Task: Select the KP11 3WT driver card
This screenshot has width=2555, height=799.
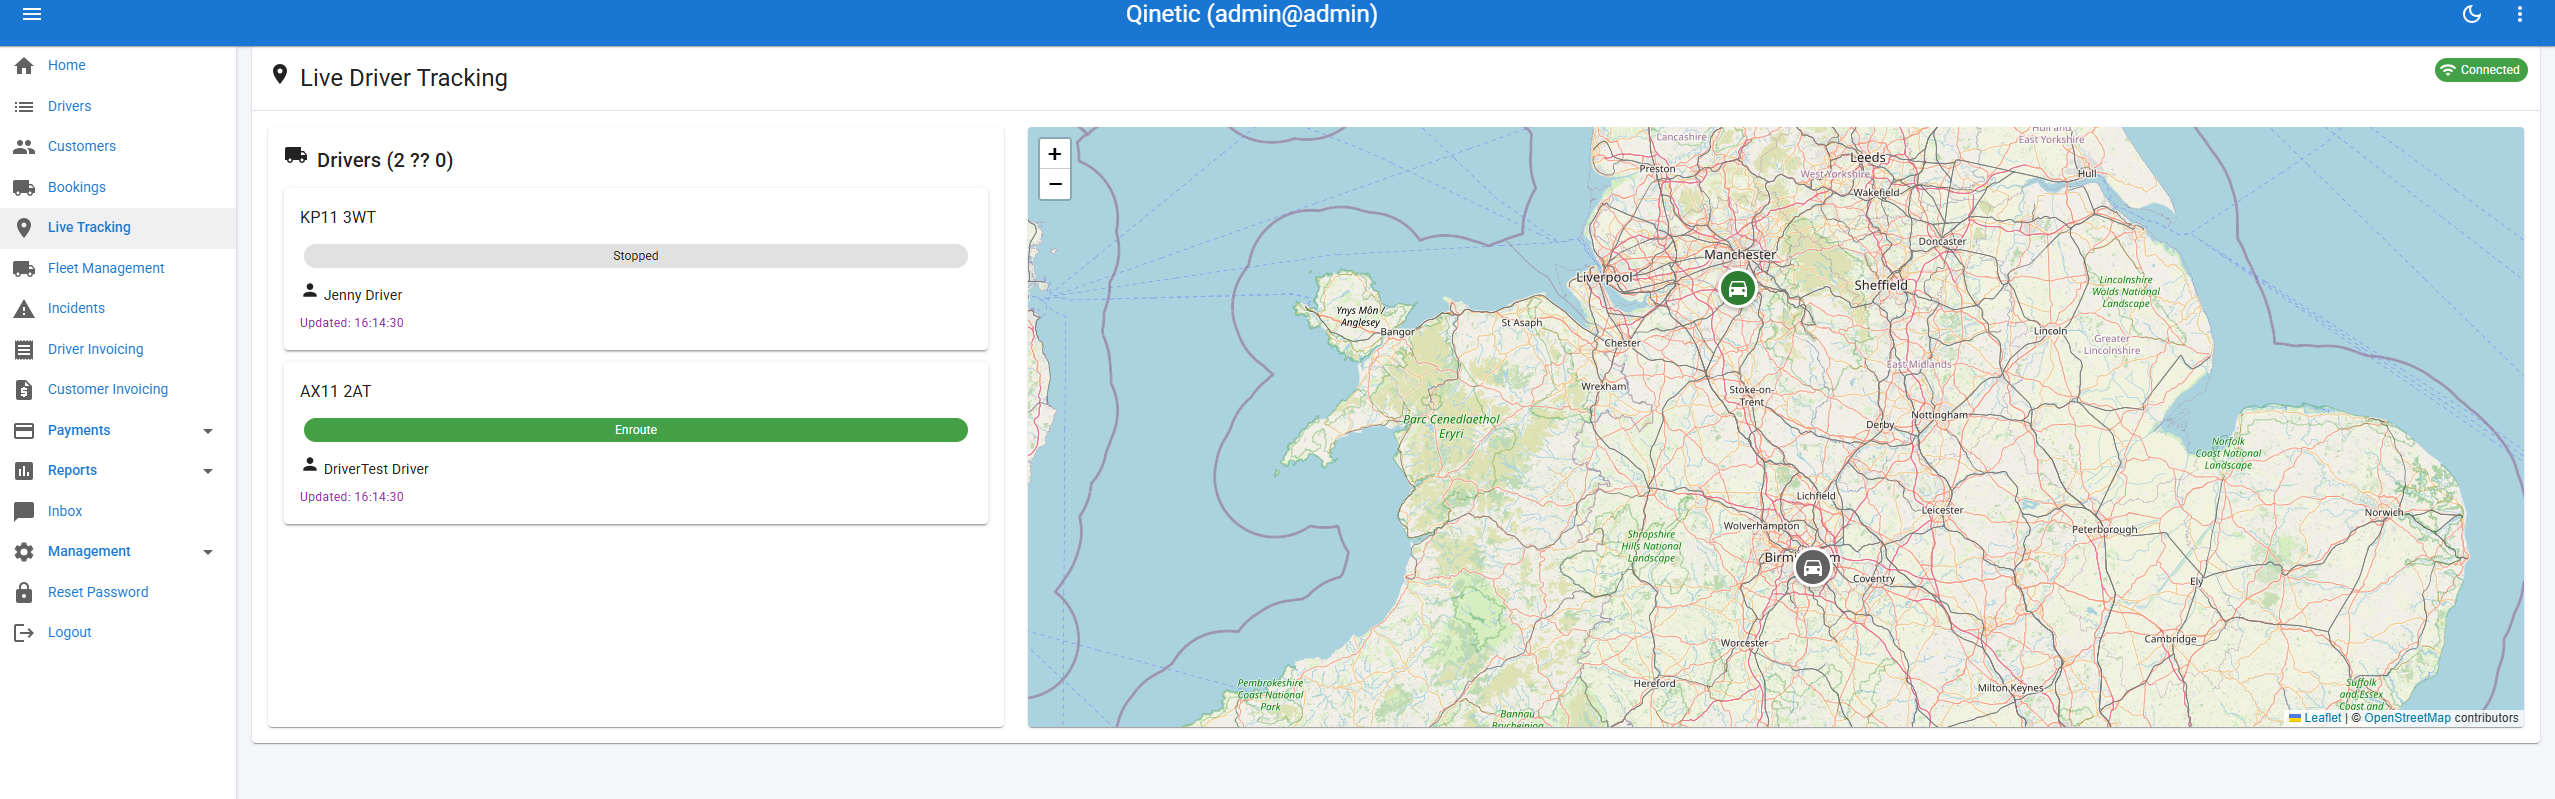Action: [636, 269]
